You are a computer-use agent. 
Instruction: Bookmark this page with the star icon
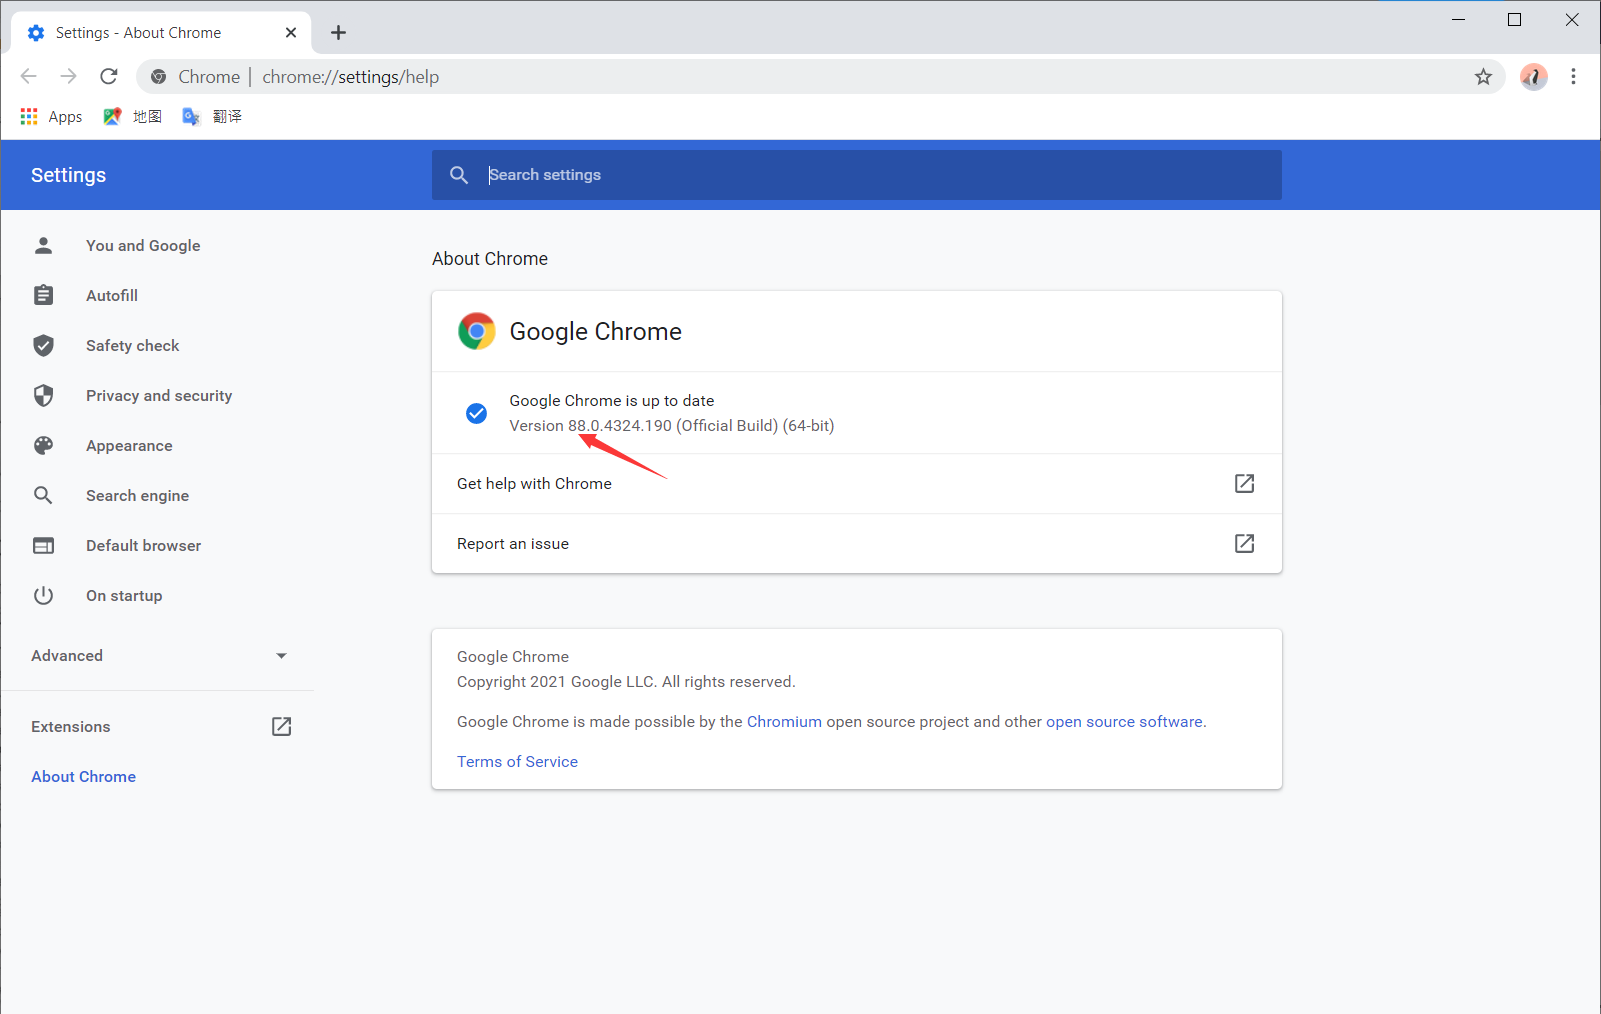(x=1483, y=77)
